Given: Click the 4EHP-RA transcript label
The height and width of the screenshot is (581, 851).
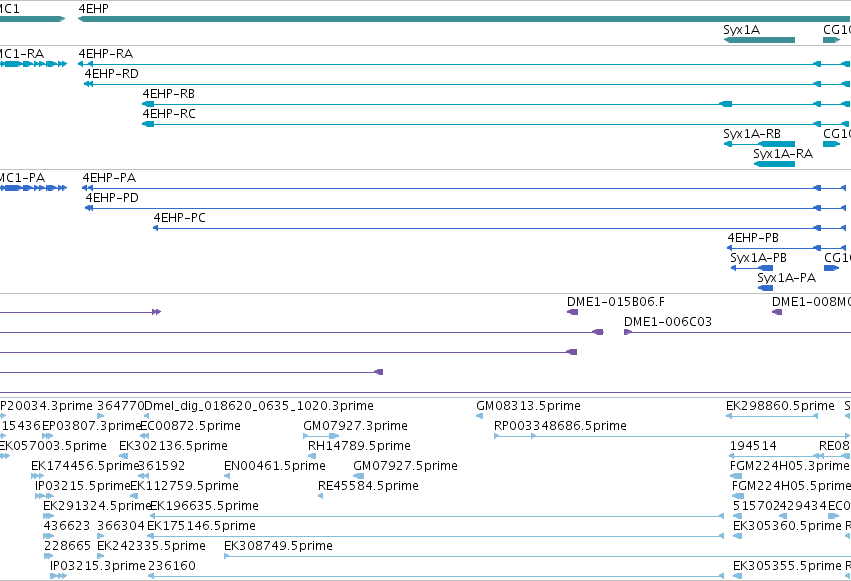Looking at the screenshot, I should point(106,54).
